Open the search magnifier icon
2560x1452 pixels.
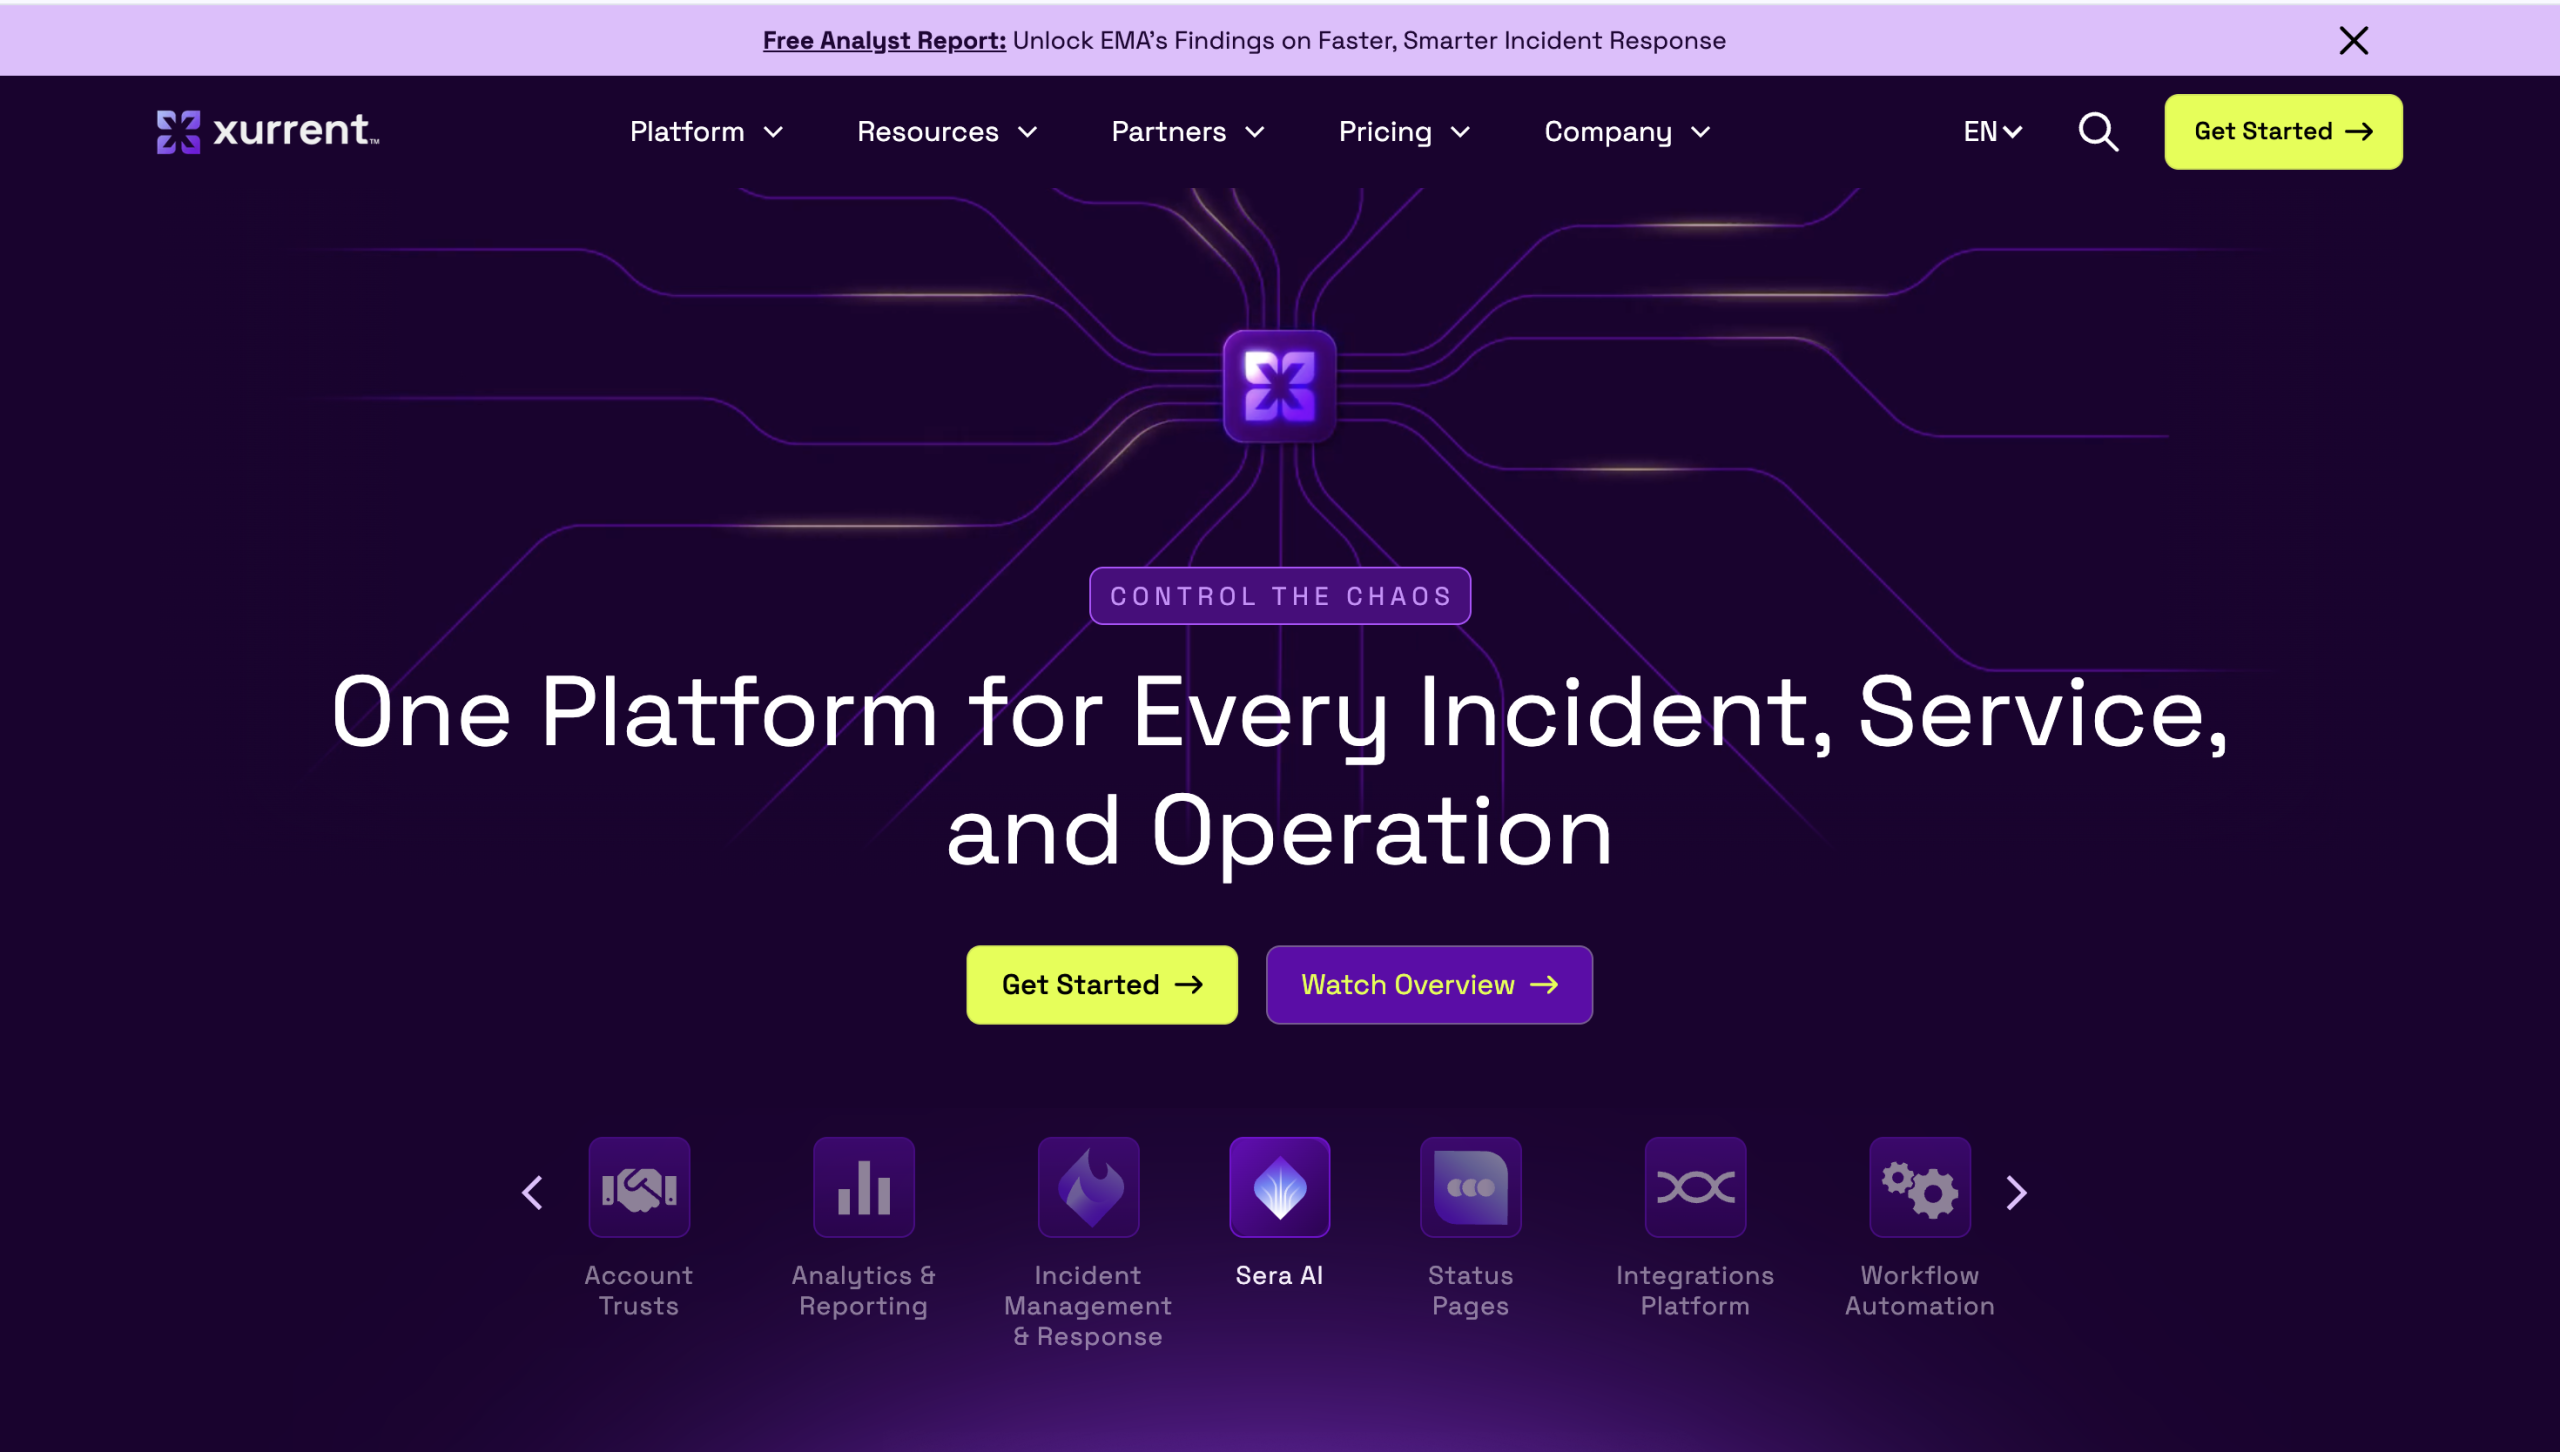pos(2098,131)
